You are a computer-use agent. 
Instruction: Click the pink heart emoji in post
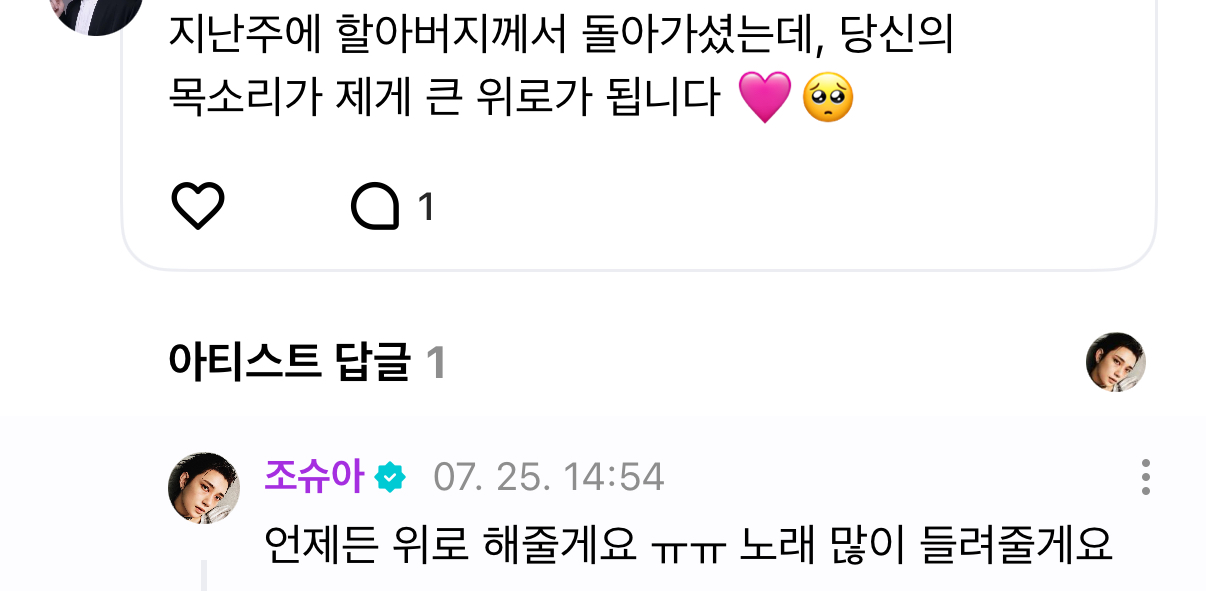(x=764, y=97)
